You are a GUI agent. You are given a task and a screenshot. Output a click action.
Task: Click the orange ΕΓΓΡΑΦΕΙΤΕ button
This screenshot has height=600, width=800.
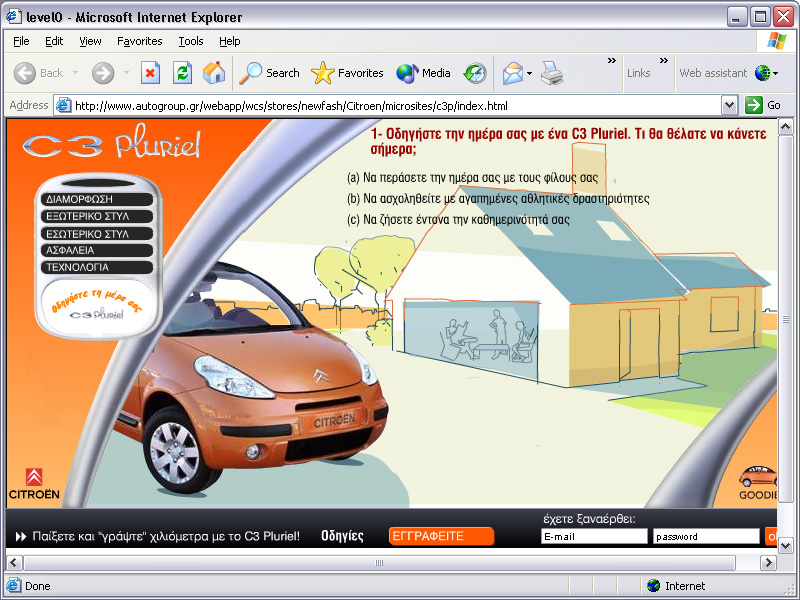pyautogui.click(x=441, y=536)
